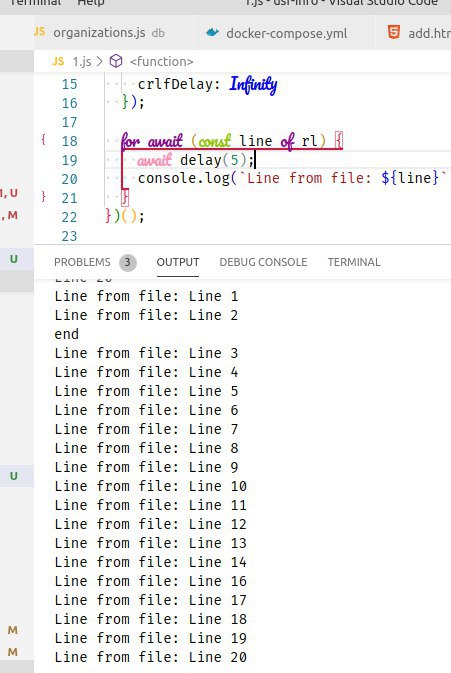Click line number 16 in the gutter

coord(70,103)
